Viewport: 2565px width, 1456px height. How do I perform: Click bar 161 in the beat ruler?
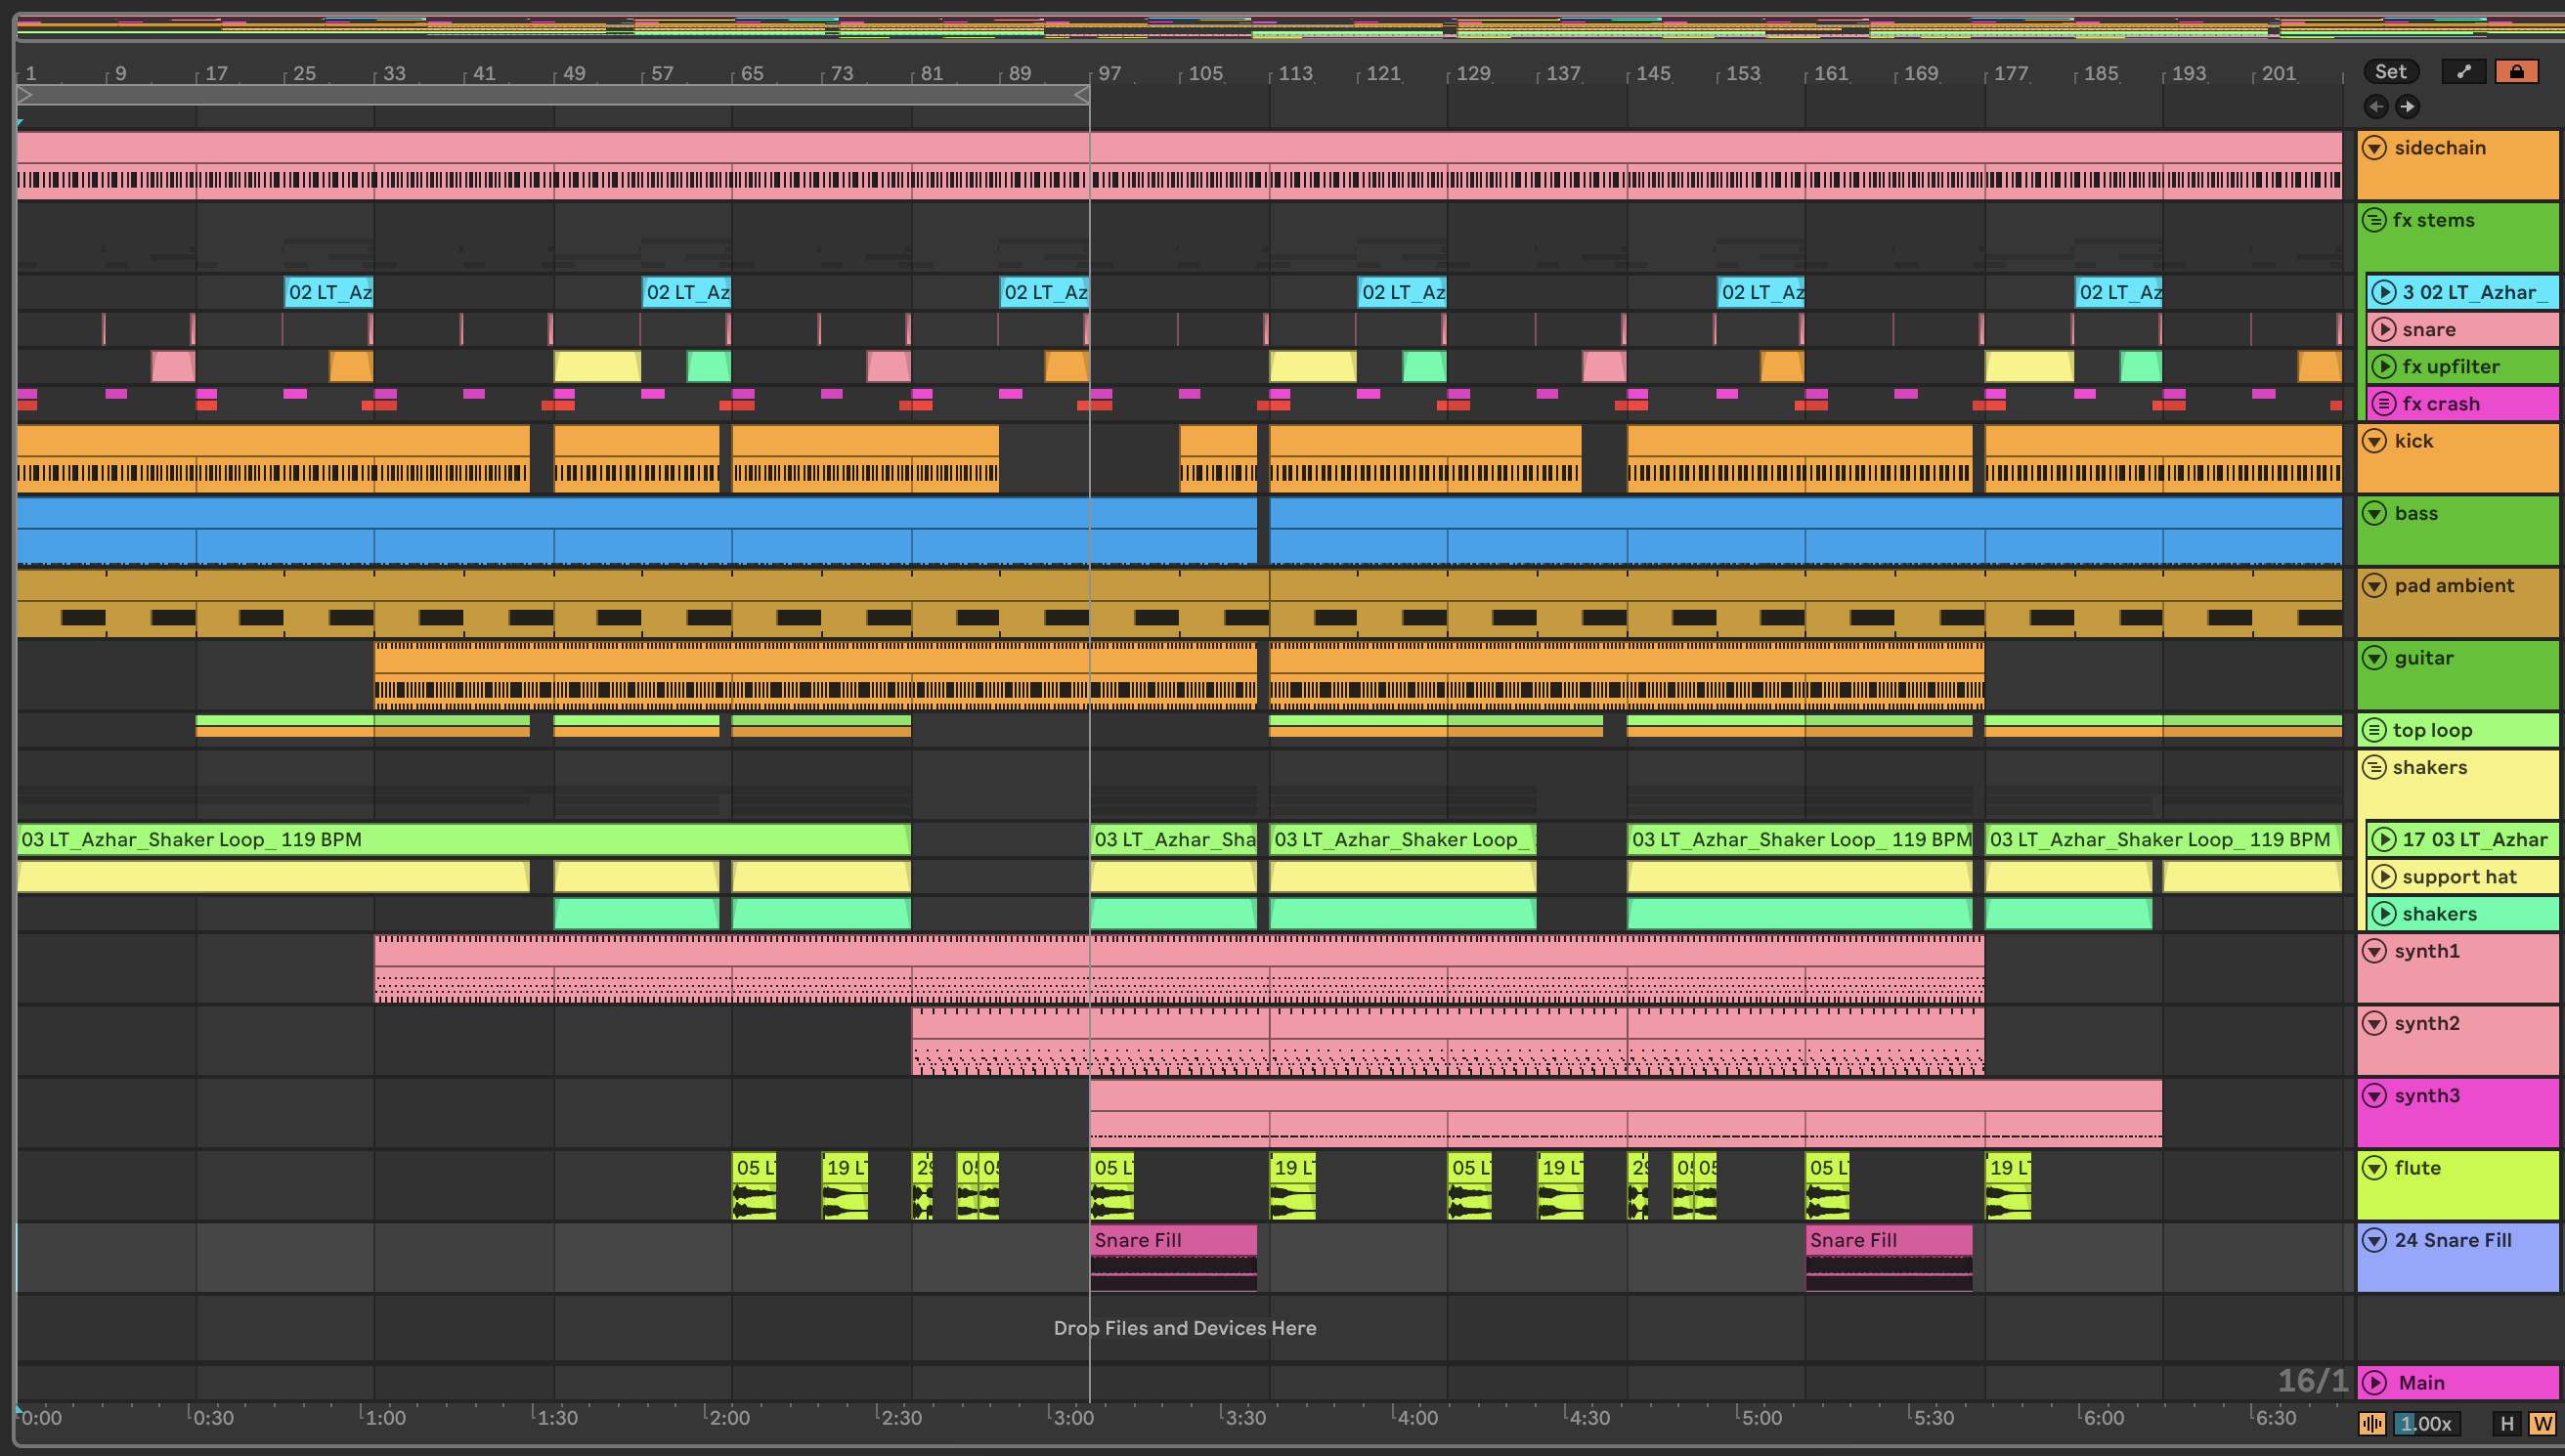1830,73
